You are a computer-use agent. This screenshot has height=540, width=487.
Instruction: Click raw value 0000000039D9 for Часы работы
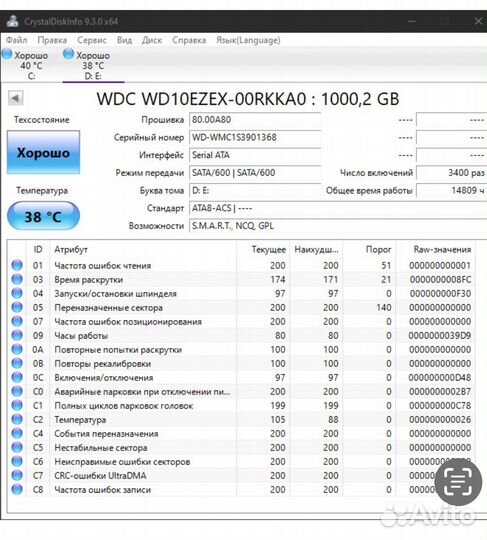[440, 335]
